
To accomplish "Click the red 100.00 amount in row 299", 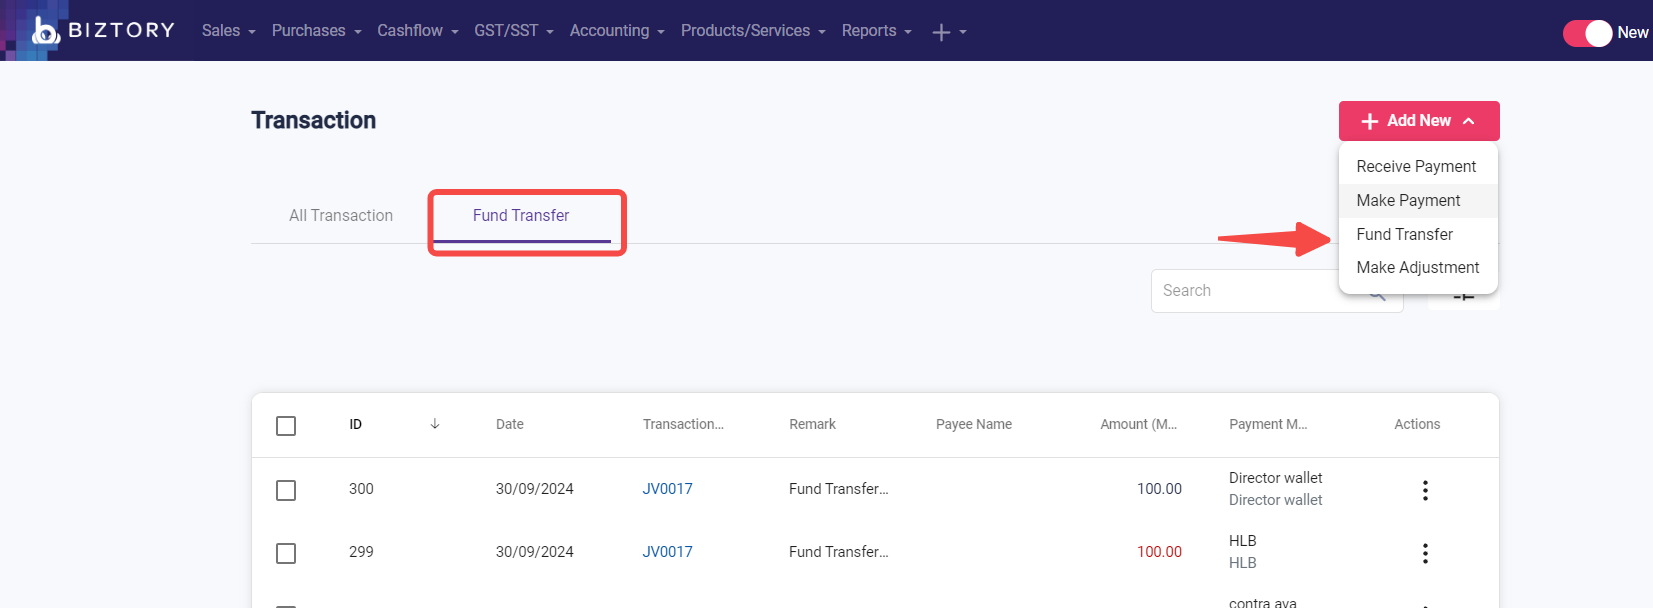I will tap(1159, 552).
